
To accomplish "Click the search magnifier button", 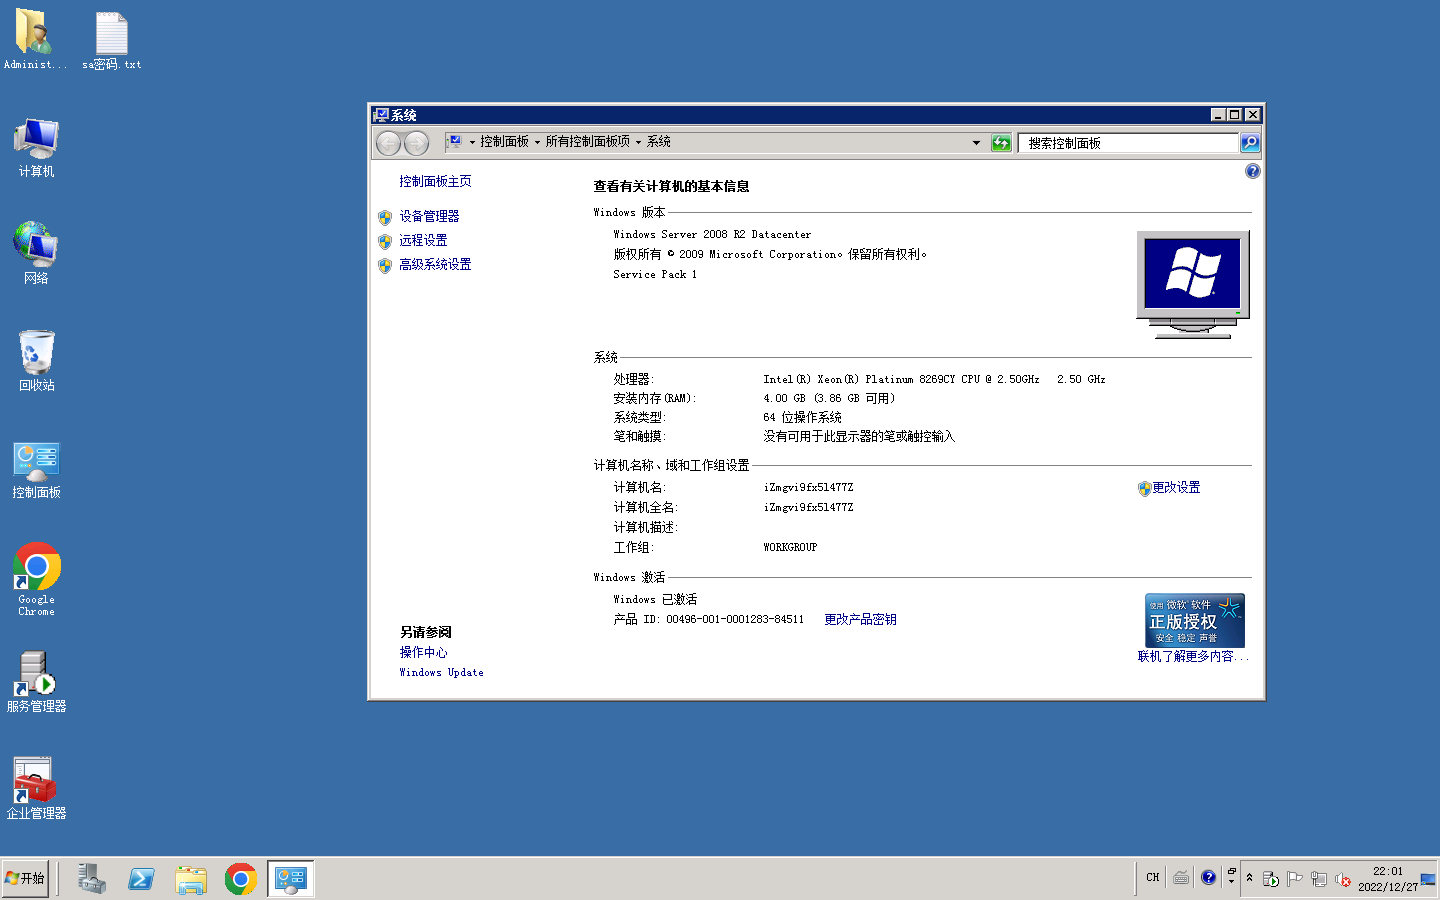I will (1250, 143).
